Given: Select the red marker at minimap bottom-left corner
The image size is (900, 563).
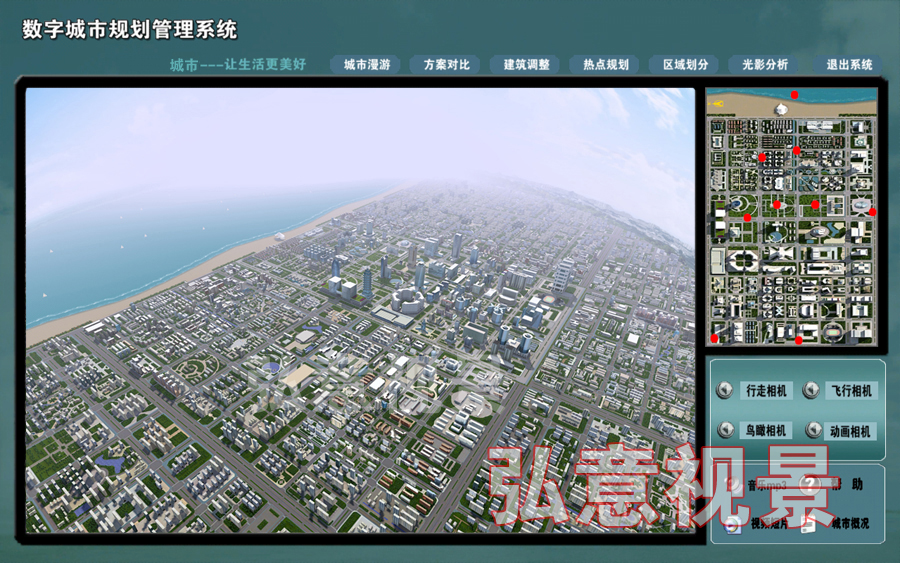Looking at the screenshot, I should click(715, 338).
